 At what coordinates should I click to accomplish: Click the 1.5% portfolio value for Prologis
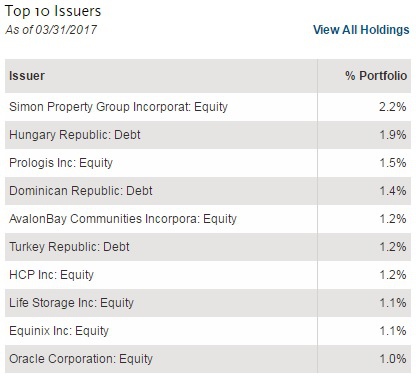[393, 163]
